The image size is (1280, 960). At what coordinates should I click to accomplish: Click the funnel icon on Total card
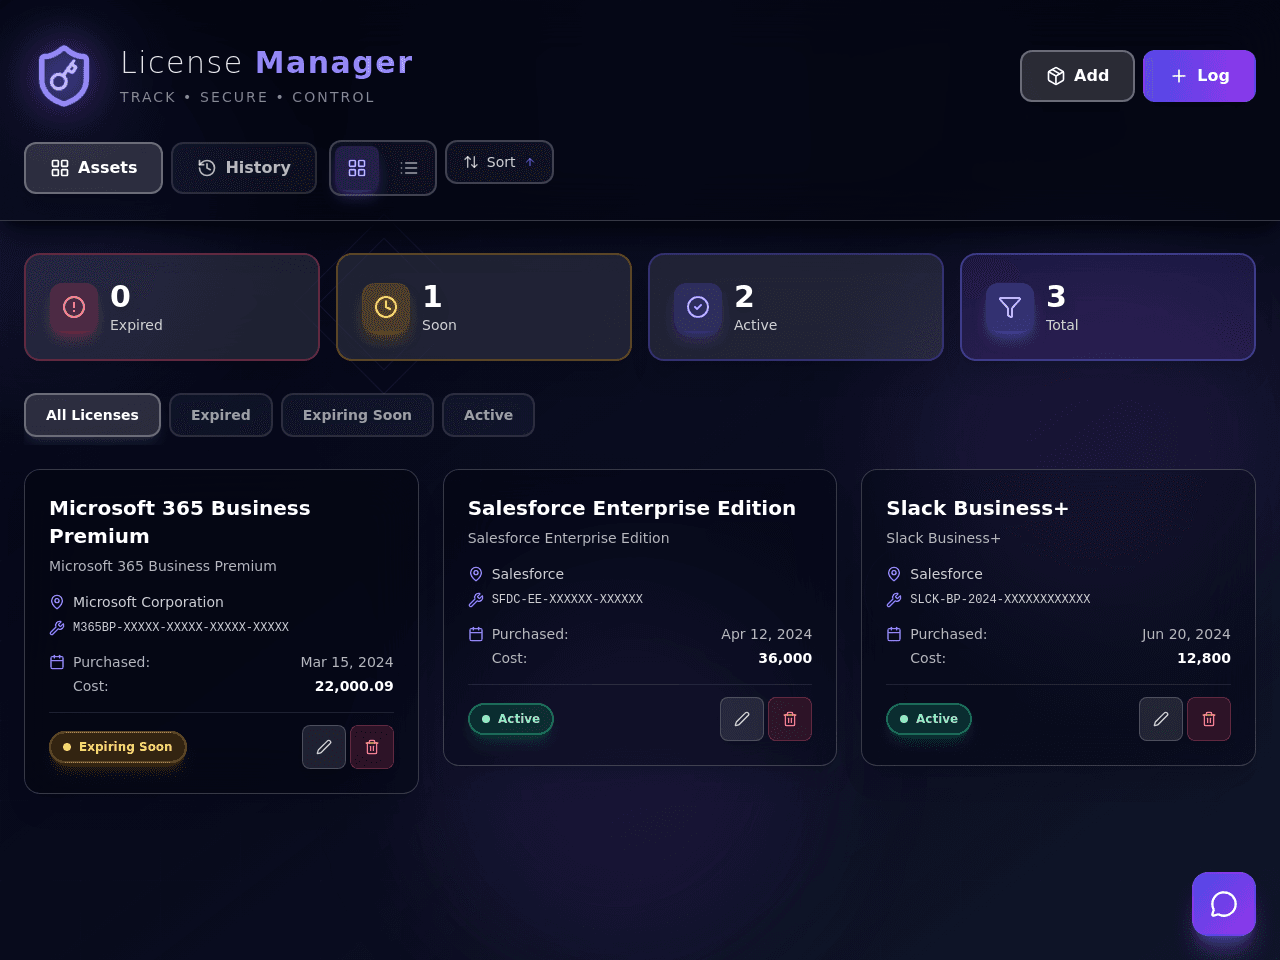pyautogui.click(x=1010, y=307)
